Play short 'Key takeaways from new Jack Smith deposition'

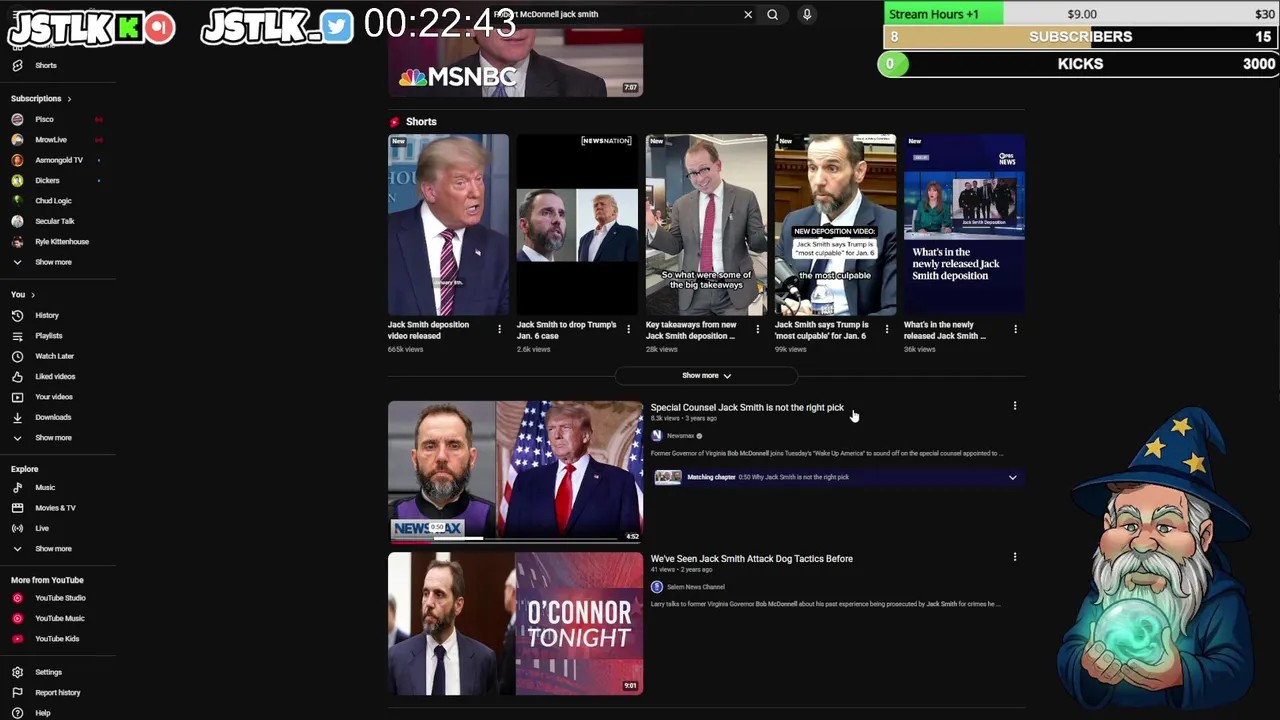(706, 225)
